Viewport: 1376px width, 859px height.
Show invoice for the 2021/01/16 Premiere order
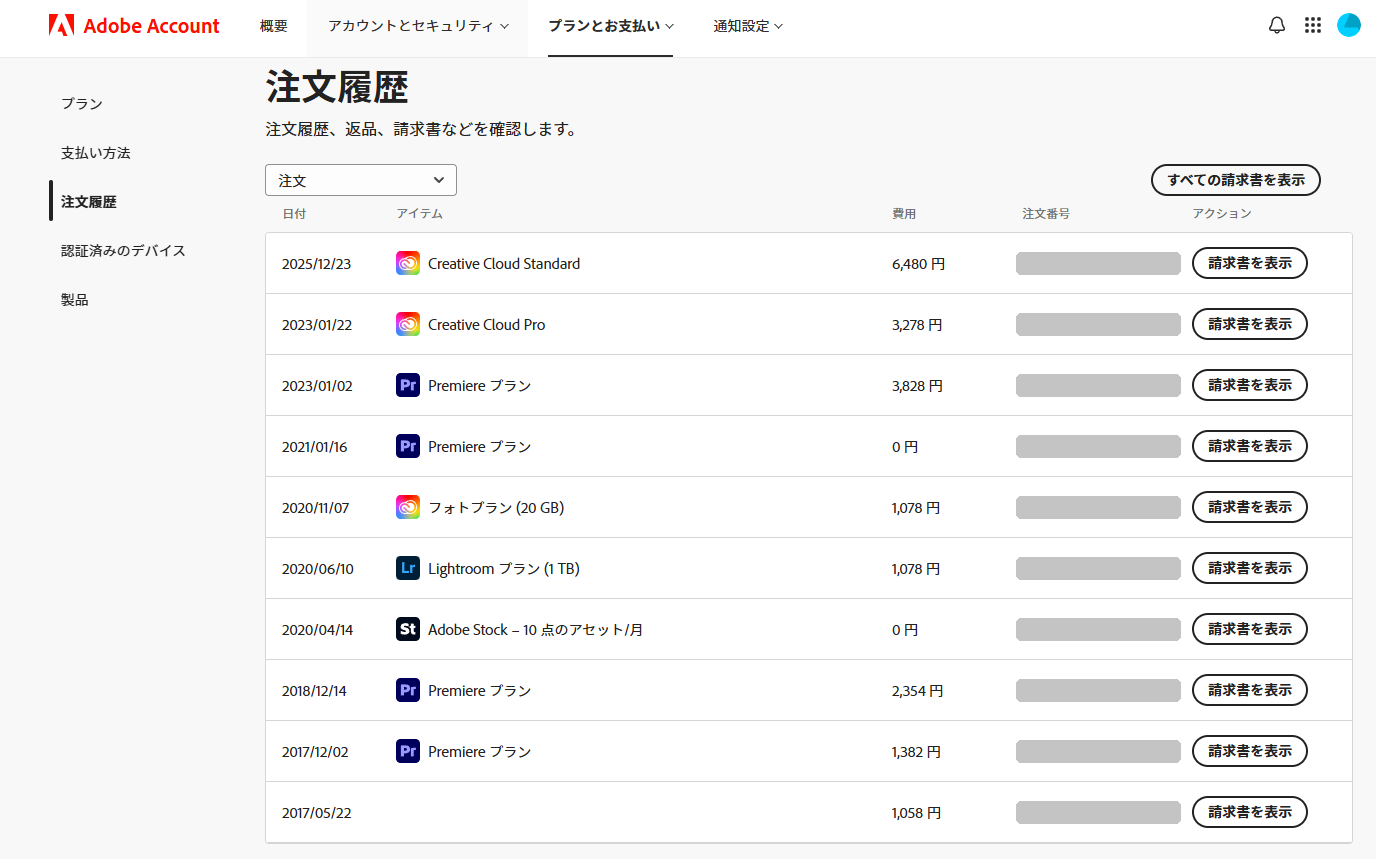pyautogui.click(x=1250, y=446)
